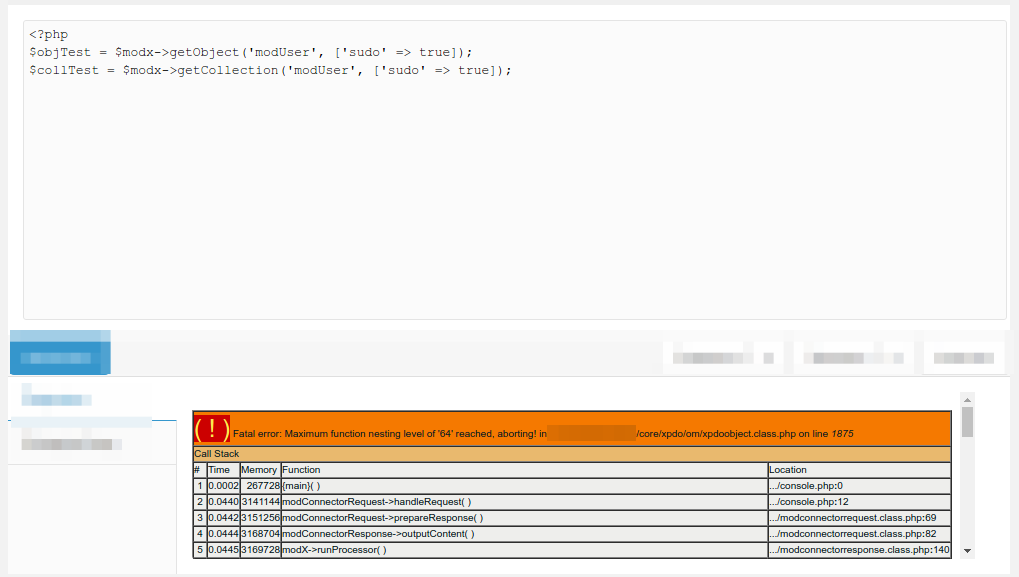Viewport: 1019px width, 577px height.
Task: Click 'modConnectorRequest->prepareResponse( )' cell
Action: pyautogui.click(x=524, y=518)
